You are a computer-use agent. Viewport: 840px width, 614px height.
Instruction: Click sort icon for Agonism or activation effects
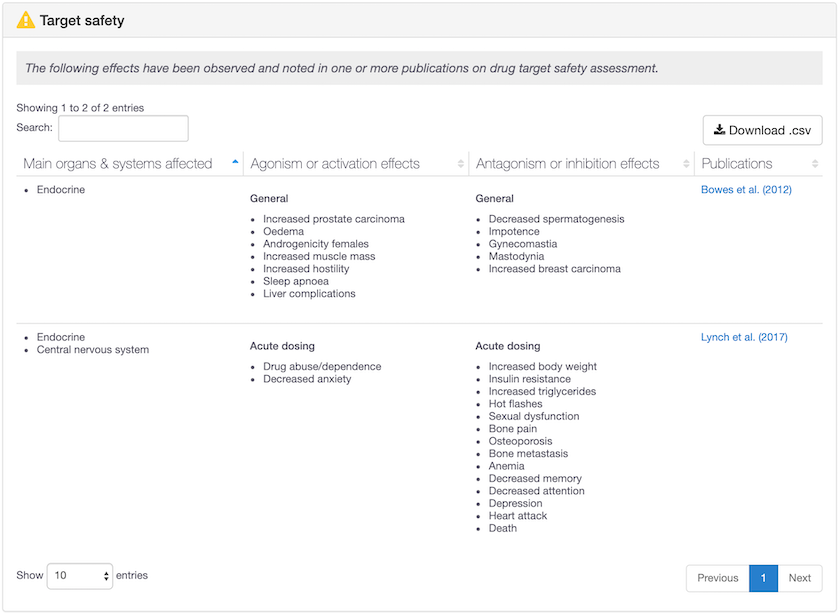(x=461, y=164)
